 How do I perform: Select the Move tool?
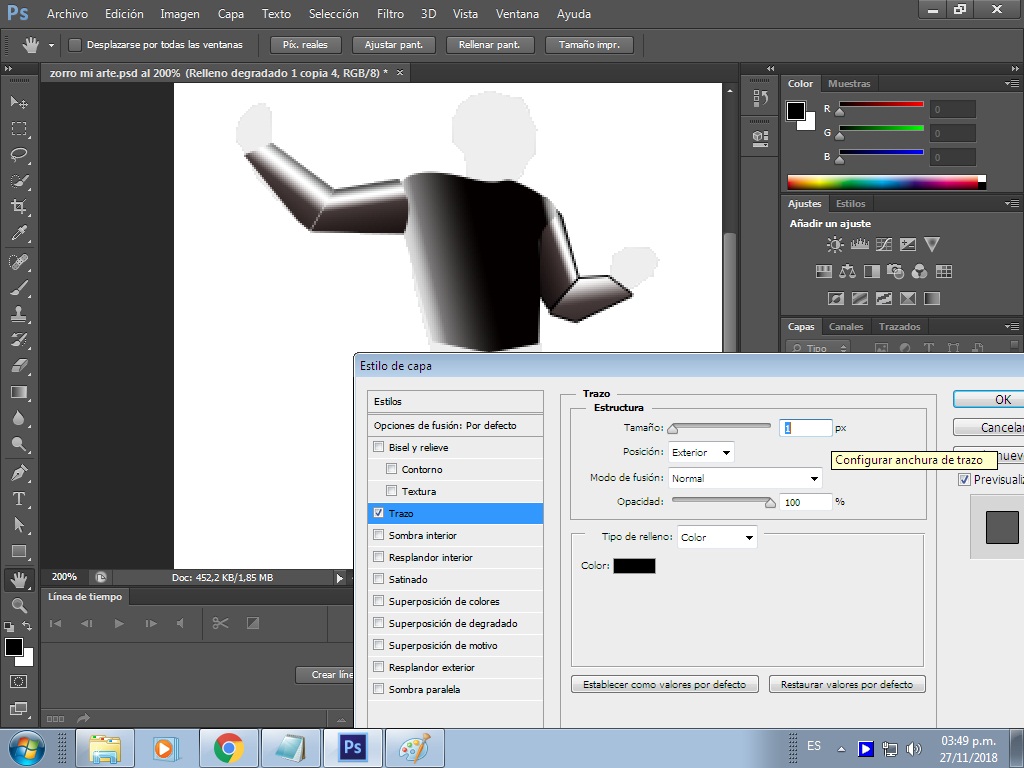pos(19,102)
